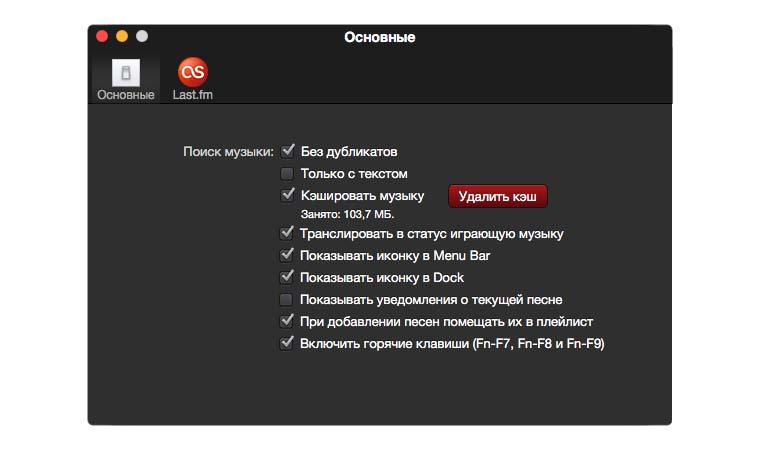
Task: Uncheck При добавлении песен помещать в плейлист
Action: pyautogui.click(x=286, y=321)
